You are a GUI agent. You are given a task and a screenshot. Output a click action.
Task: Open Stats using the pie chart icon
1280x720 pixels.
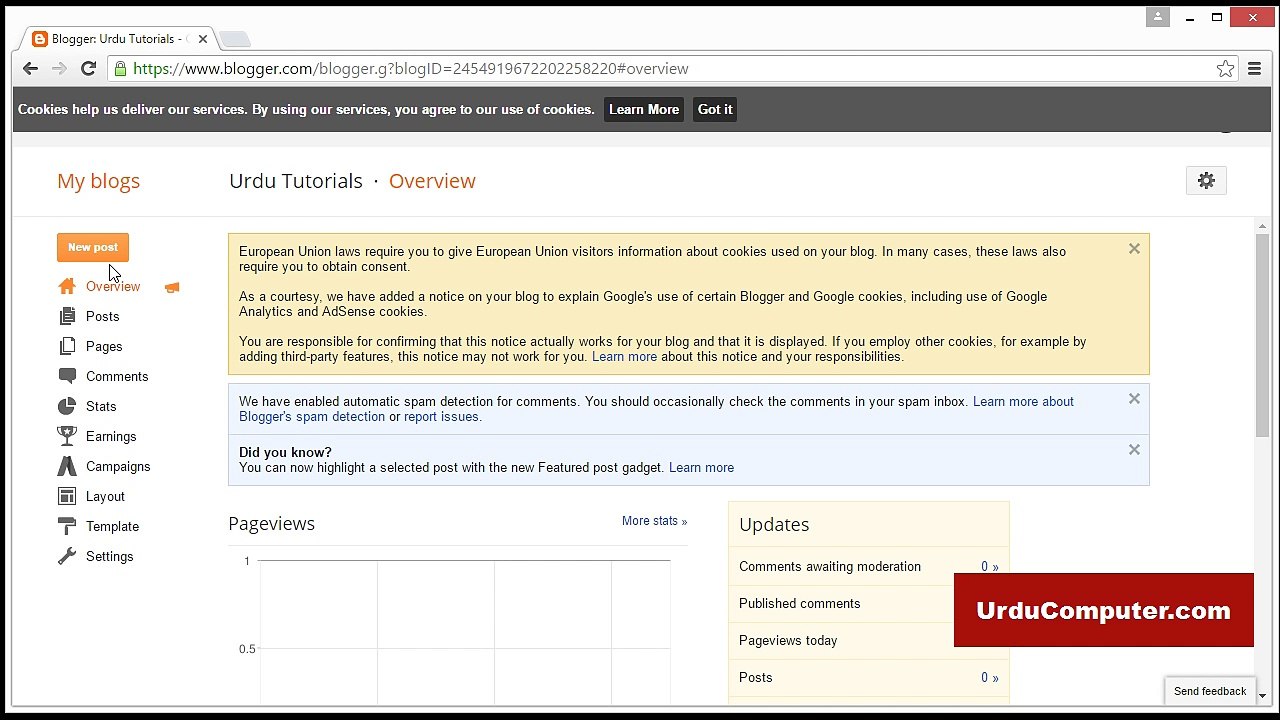coord(67,406)
